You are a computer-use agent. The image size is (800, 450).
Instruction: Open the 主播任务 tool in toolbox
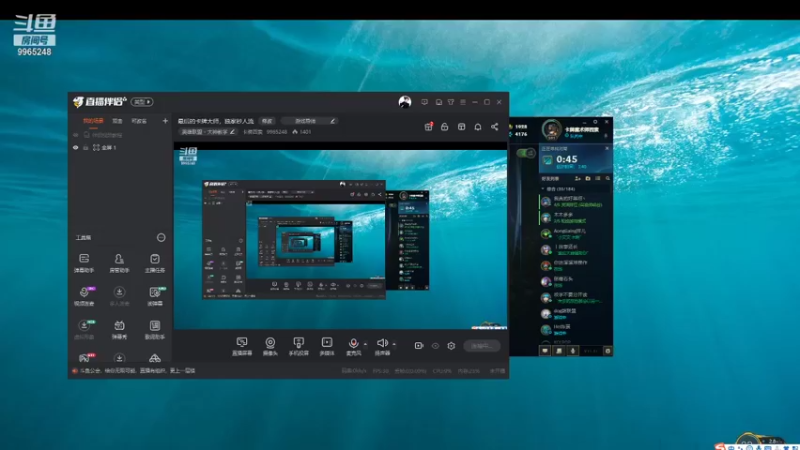pos(155,263)
